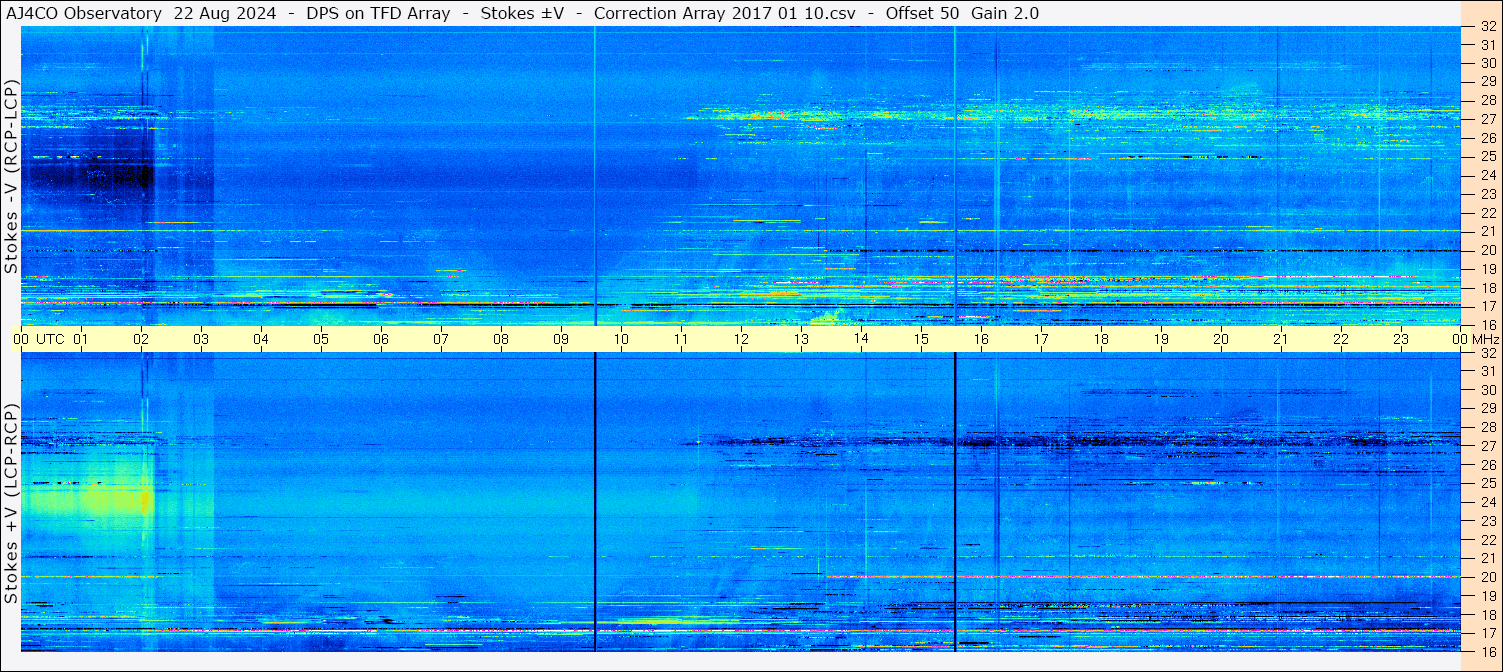
Task: Choose the 15 hour mark on time axis
Action: coord(921,339)
